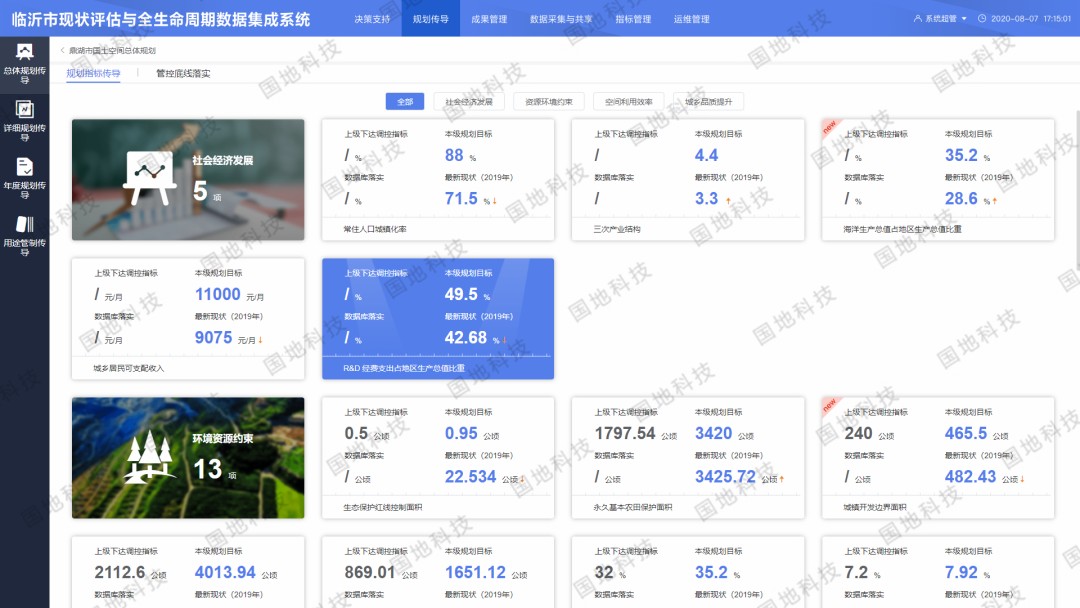Click down-trend arrow next to 482.43 公顷
The image size is (1080, 608).
click(x=1022, y=479)
